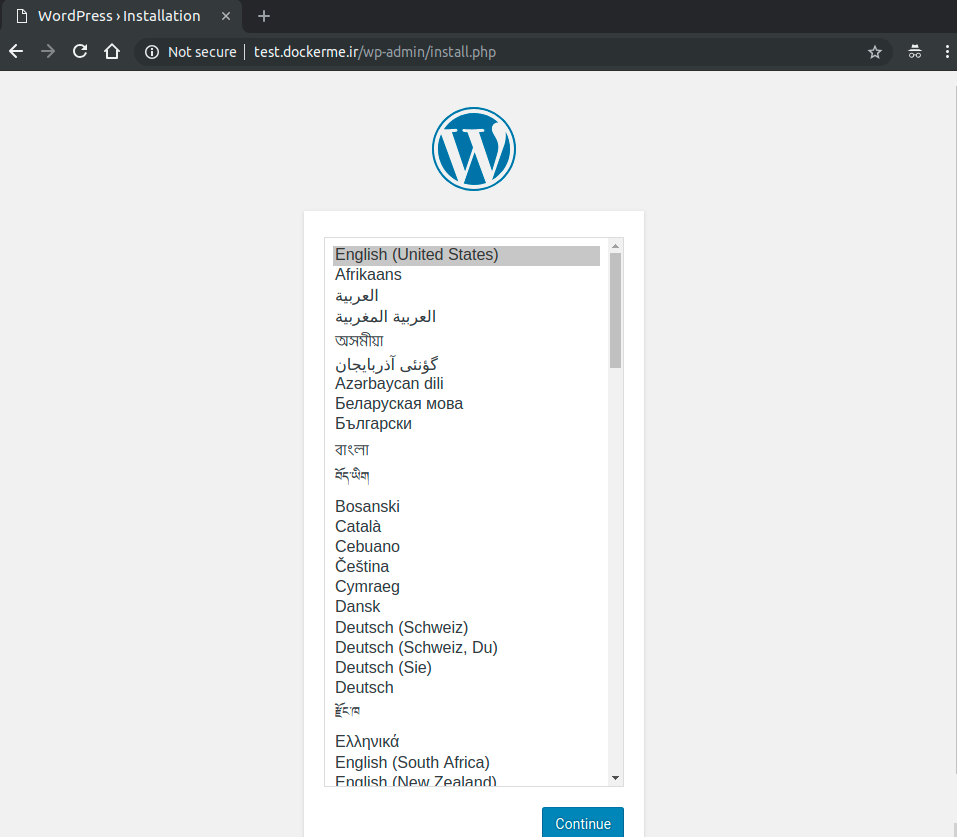Click the language list scroll-down arrow
The height and width of the screenshot is (837, 957).
(615, 778)
